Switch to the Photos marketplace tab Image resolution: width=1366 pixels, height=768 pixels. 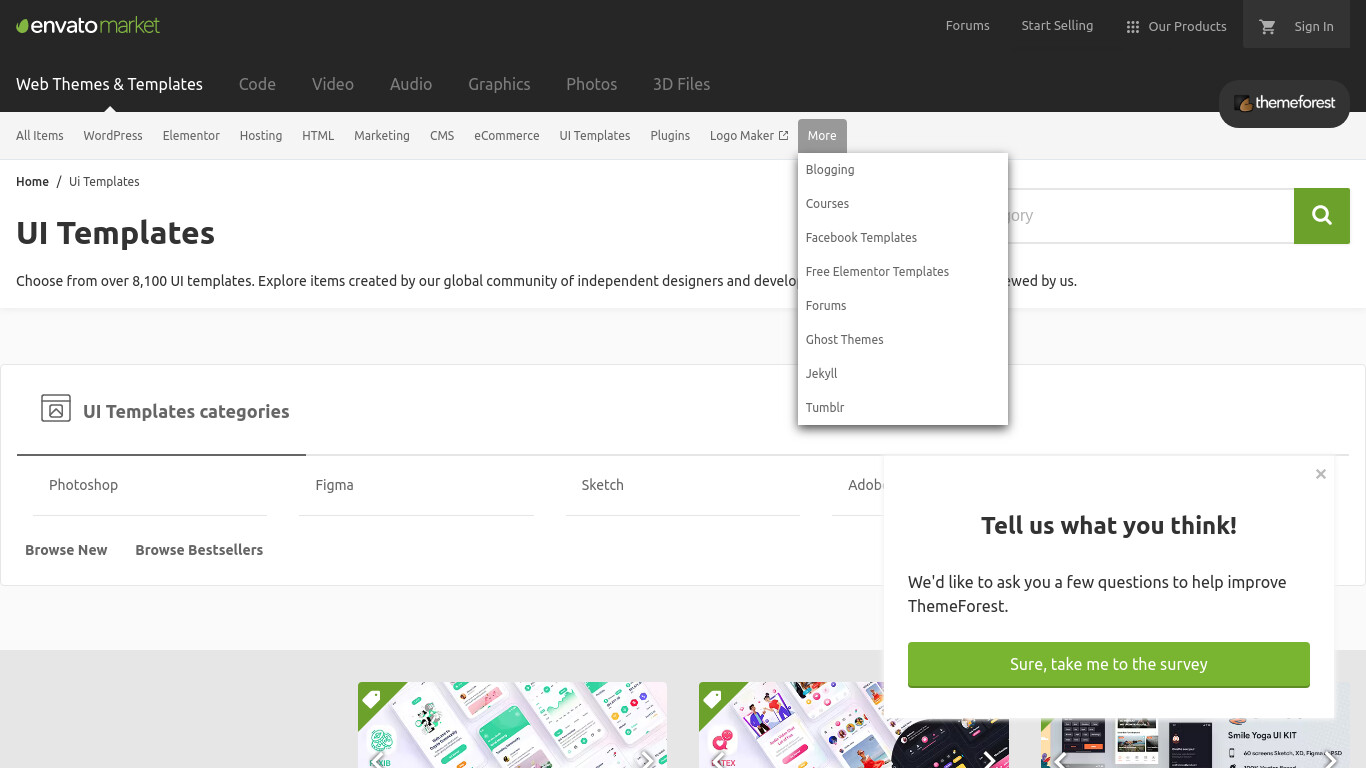pyautogui.click(x=591, y=84)
